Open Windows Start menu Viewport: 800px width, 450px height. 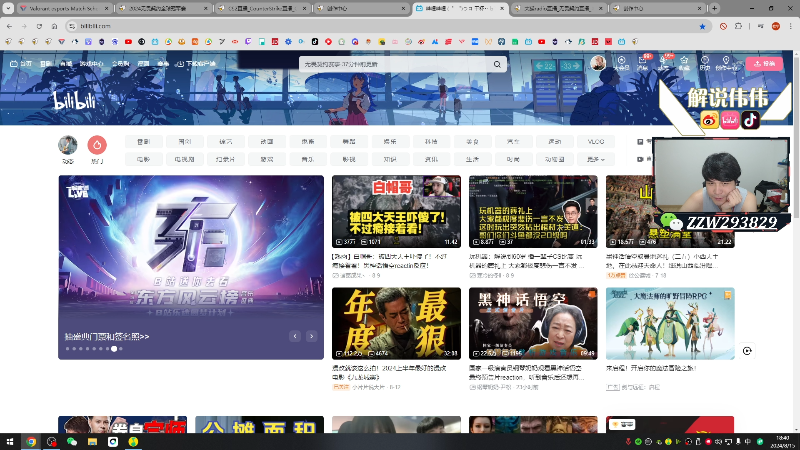click(x=10, y=442)
